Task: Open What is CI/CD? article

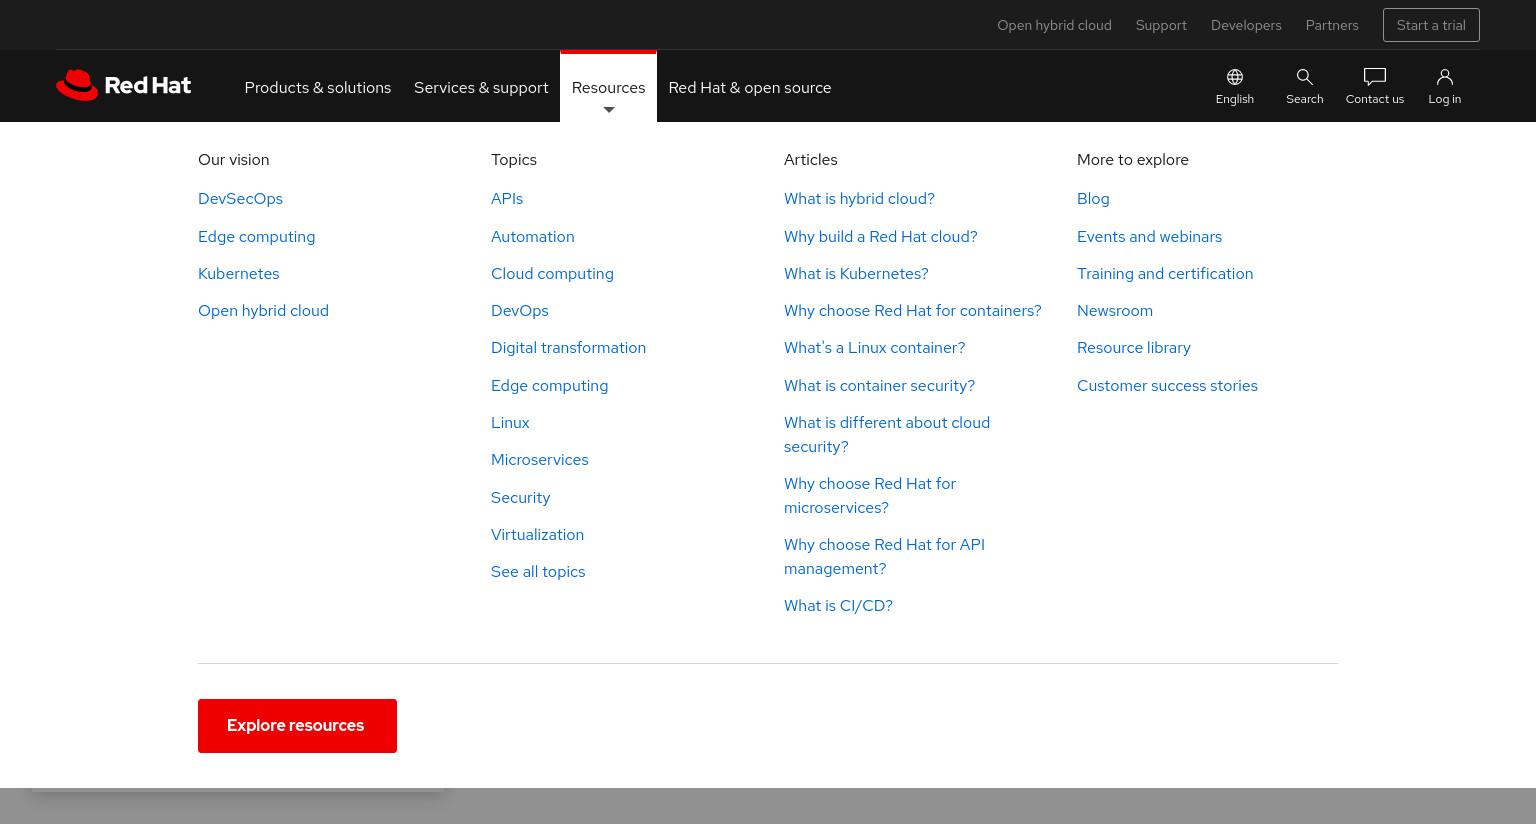Action: coord(838,606)
